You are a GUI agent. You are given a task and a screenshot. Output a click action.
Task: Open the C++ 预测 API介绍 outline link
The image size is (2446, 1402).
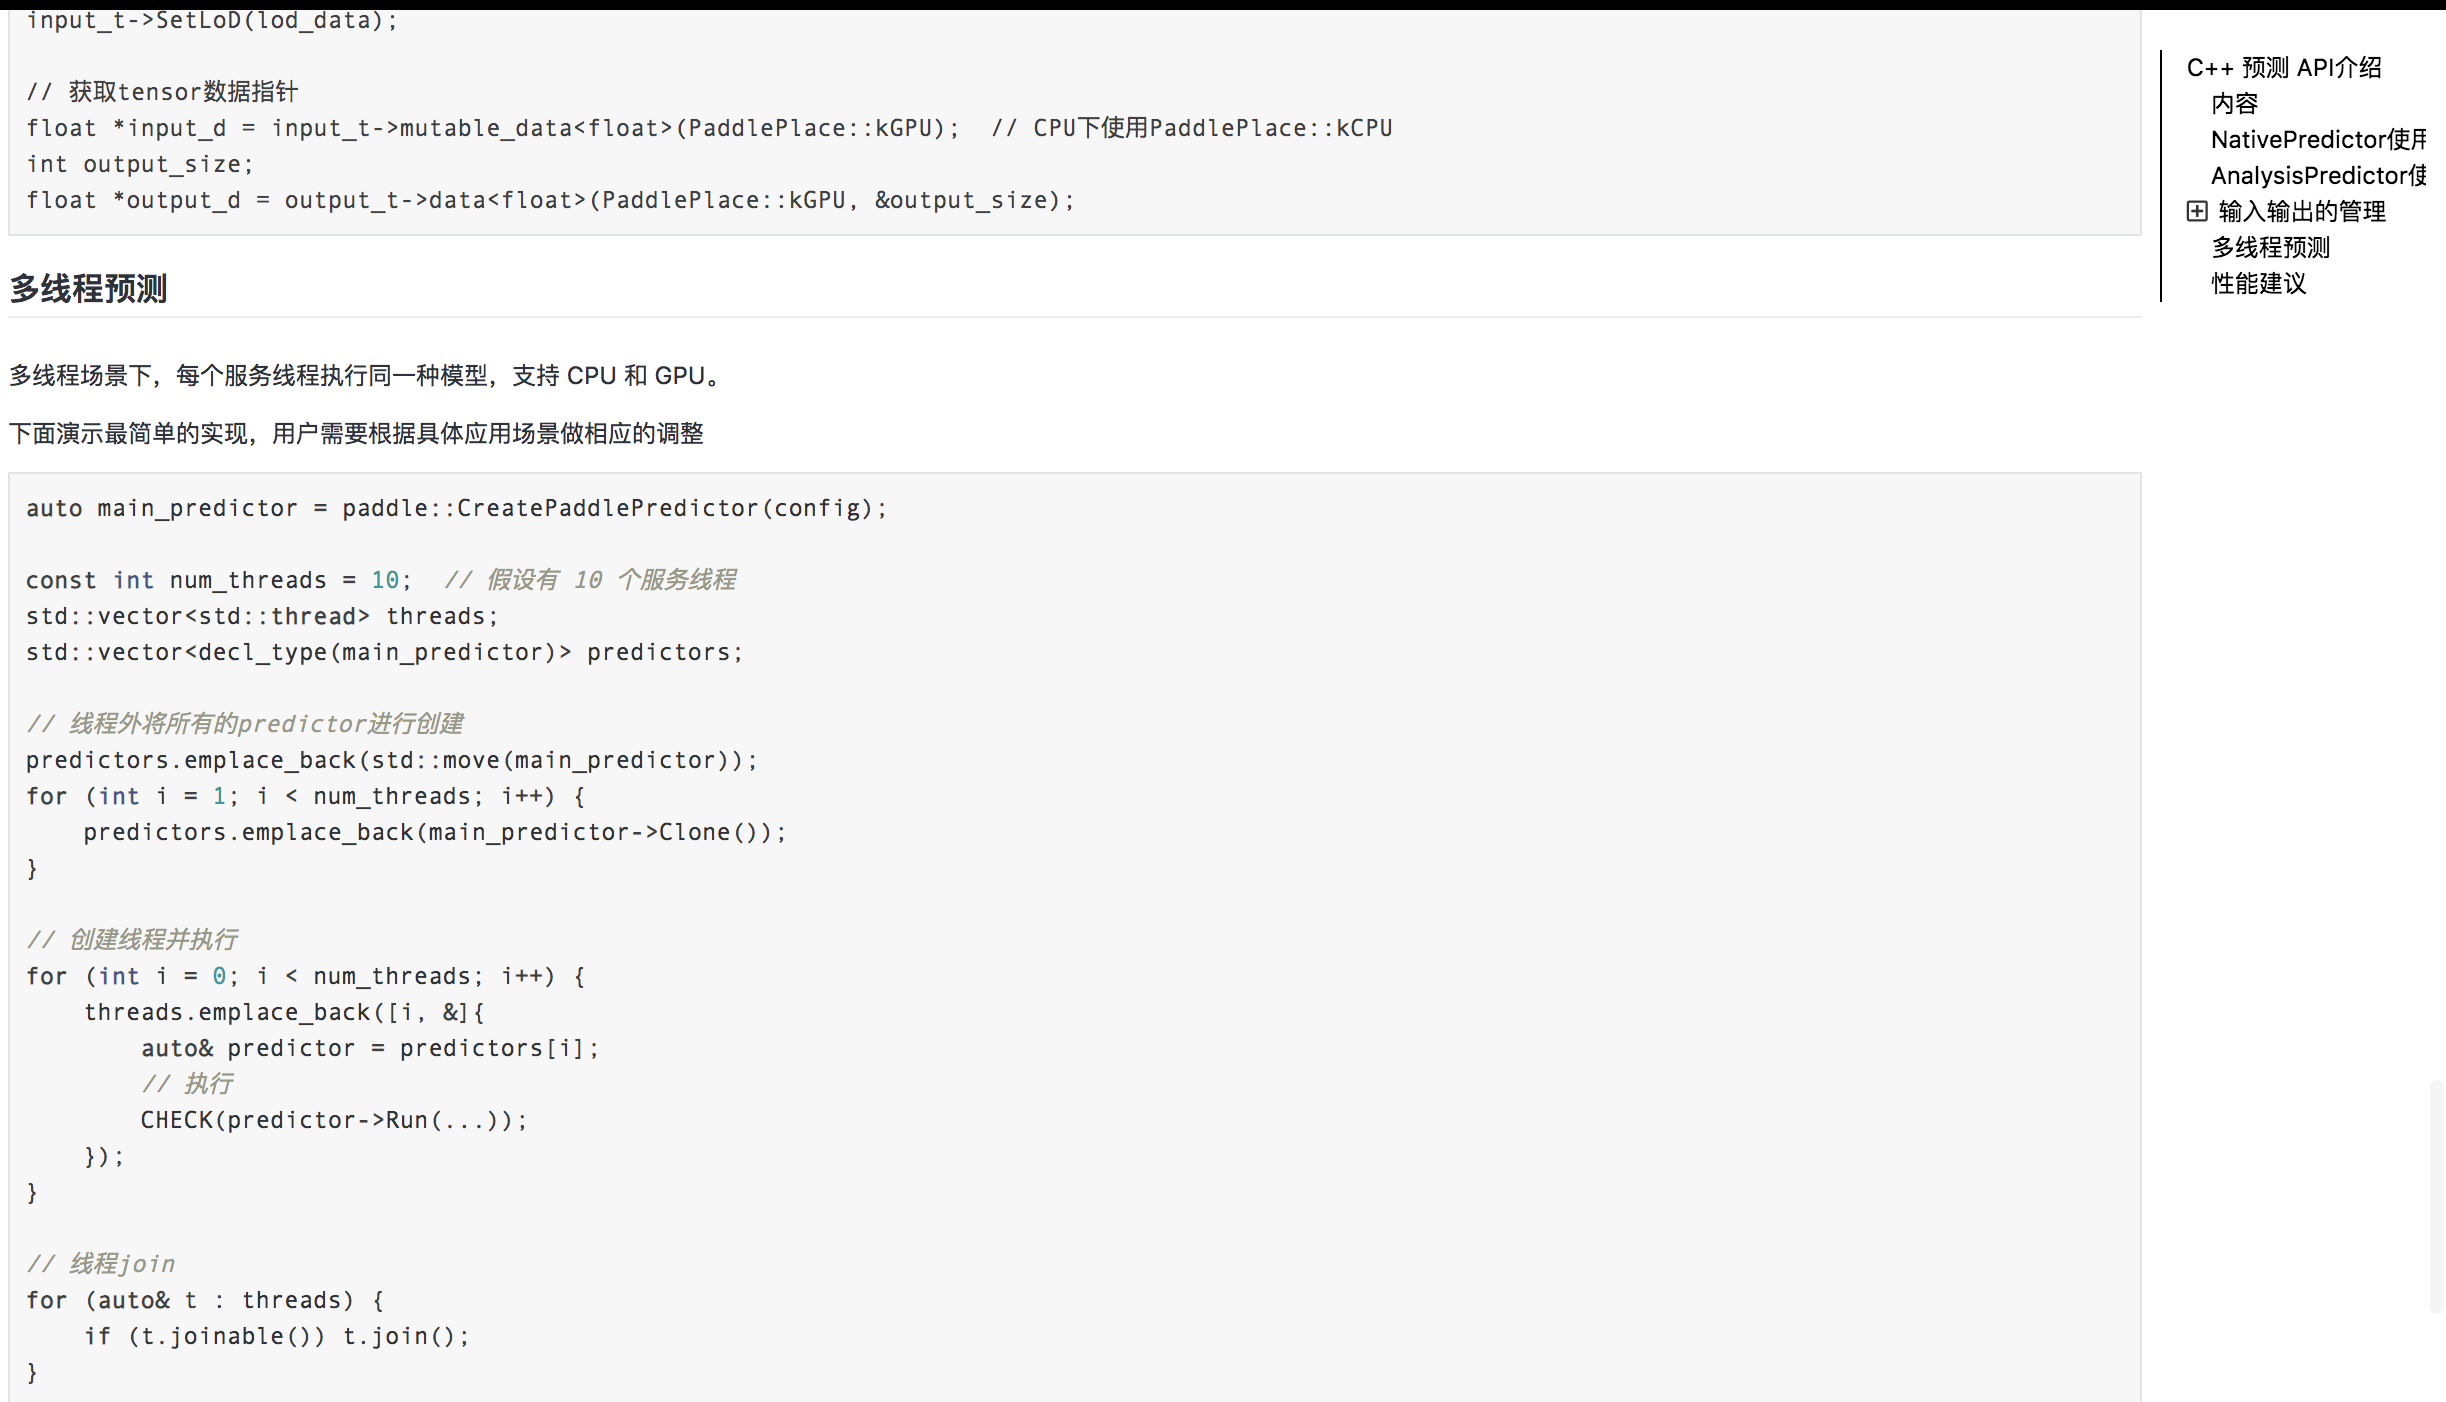2283,67
